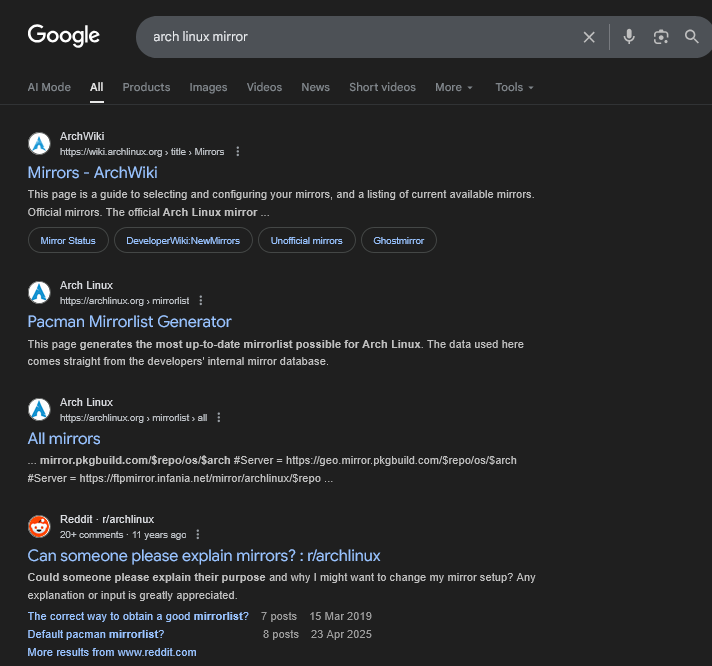Click the Mirror Status sitelink chip
The image size is (712, 666).
[x=68, y=241]
